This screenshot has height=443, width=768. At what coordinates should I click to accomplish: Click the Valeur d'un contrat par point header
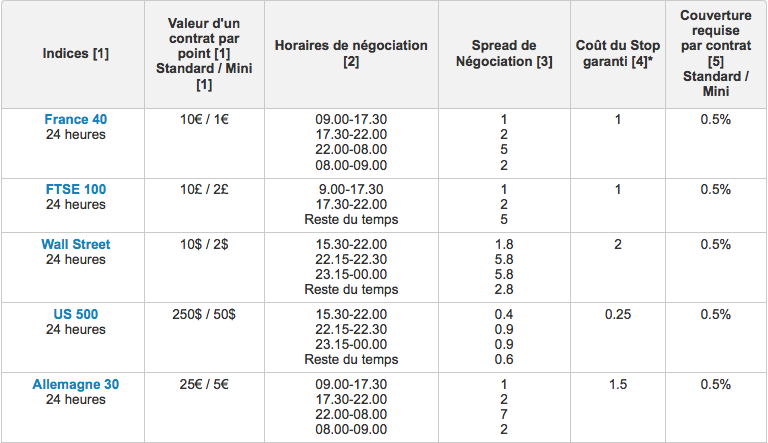204,53
